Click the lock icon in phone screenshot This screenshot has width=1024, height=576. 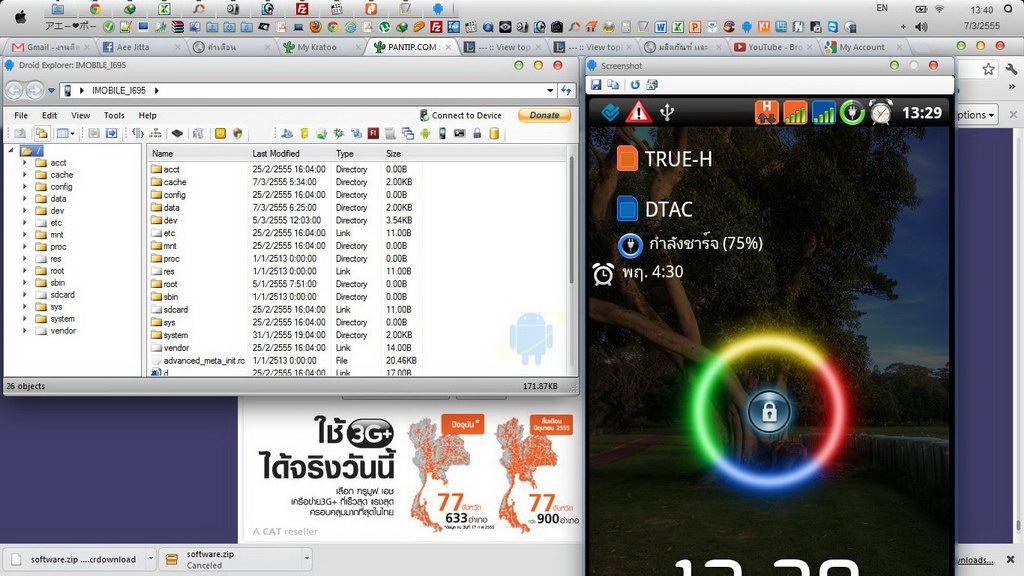coord(769,412)
